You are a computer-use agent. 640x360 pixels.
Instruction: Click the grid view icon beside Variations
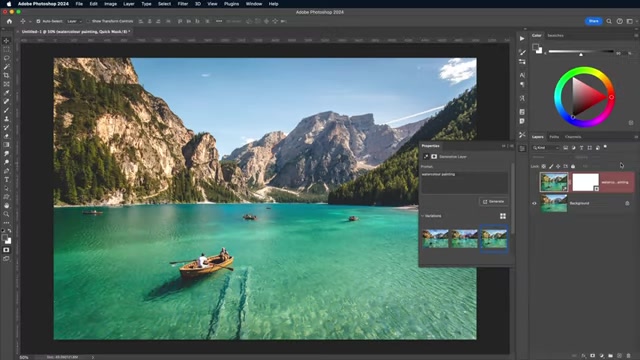(503, 216)
